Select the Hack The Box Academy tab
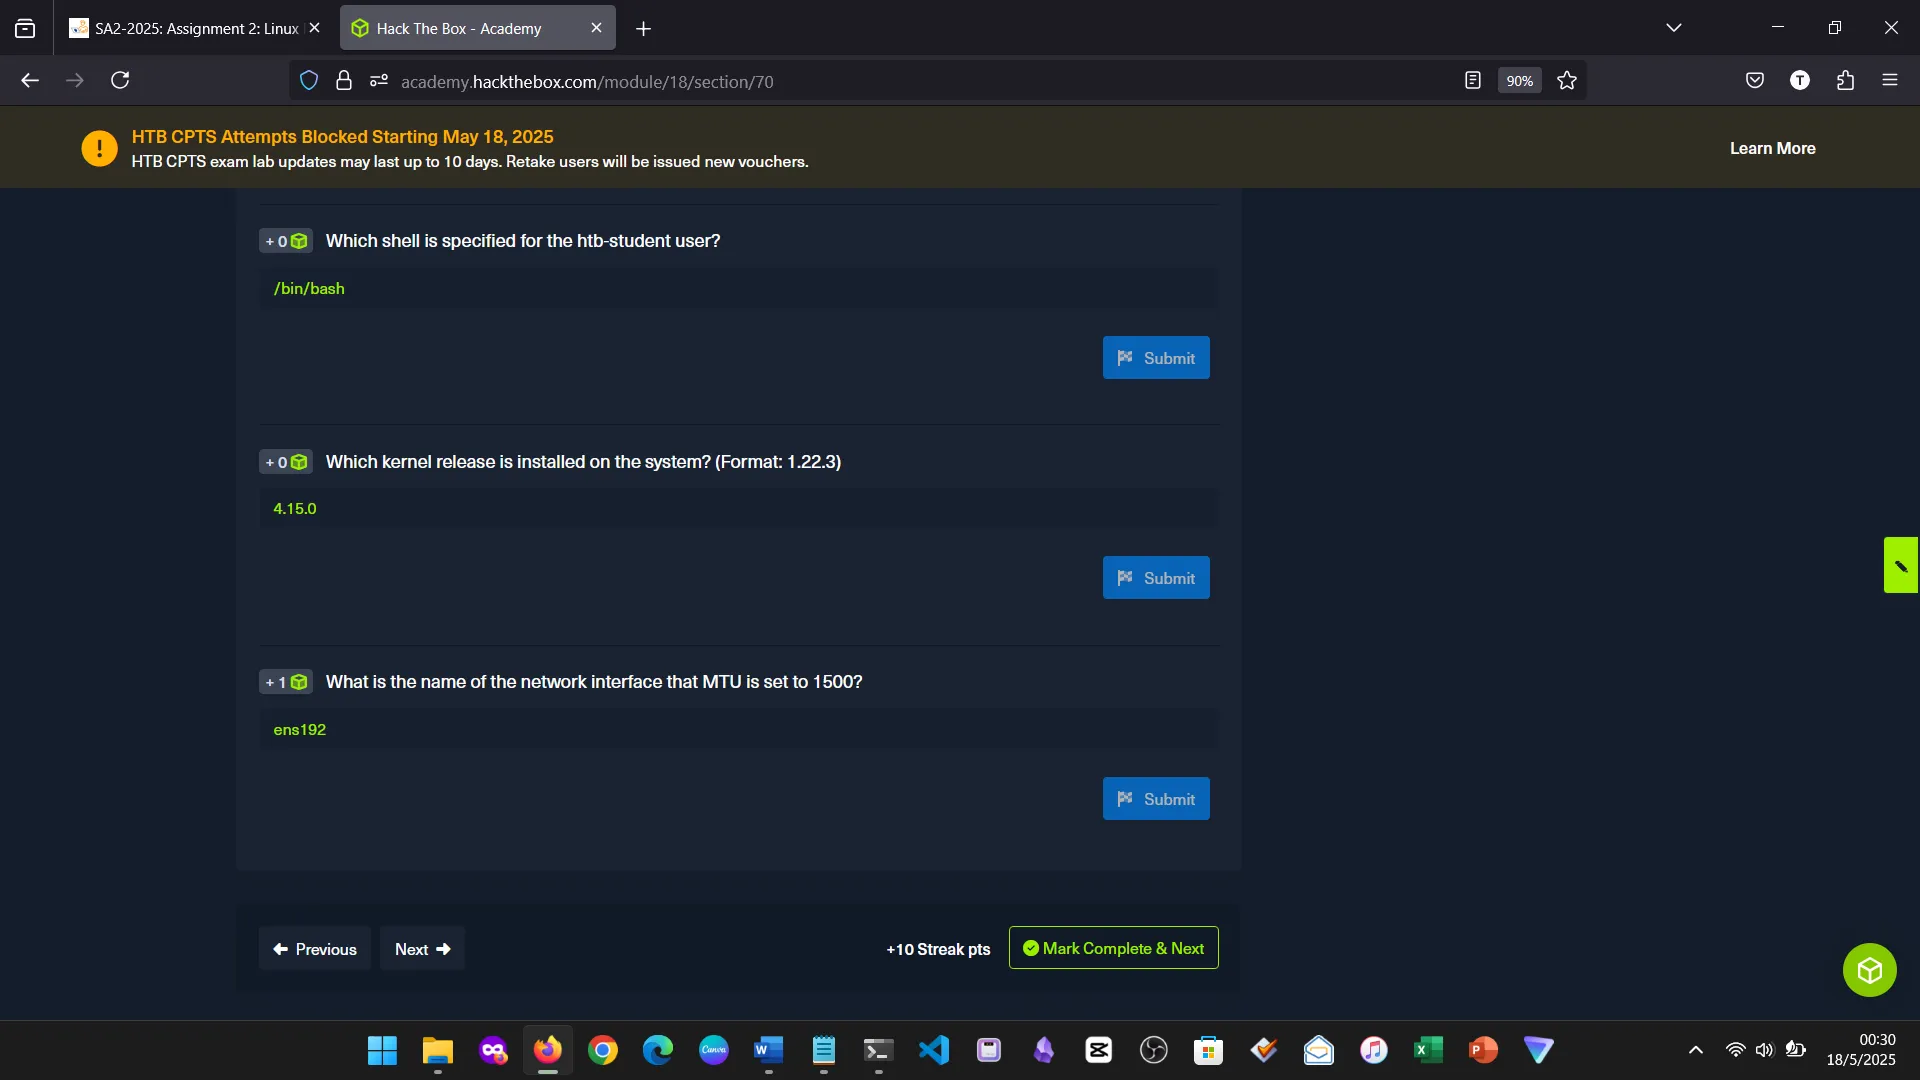The width and height of the screenshot is (1920, 1080). tap(460, 27)
